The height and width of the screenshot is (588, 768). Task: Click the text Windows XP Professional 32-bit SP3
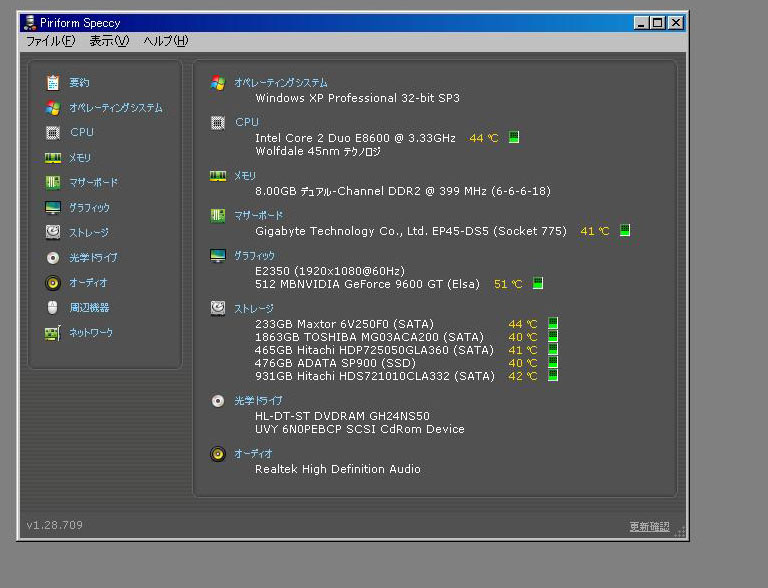tap(358, 98)
